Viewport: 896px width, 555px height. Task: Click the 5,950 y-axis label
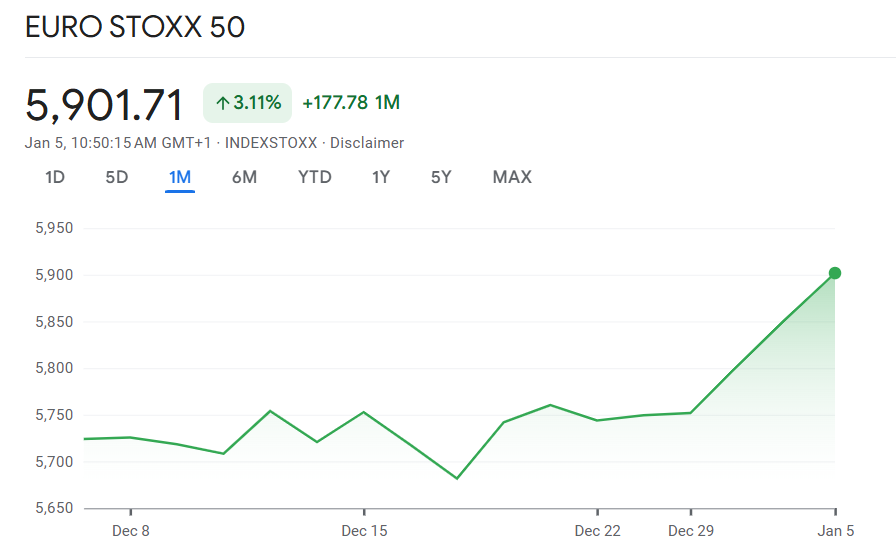pyautogui.click(x=55, y=228)
